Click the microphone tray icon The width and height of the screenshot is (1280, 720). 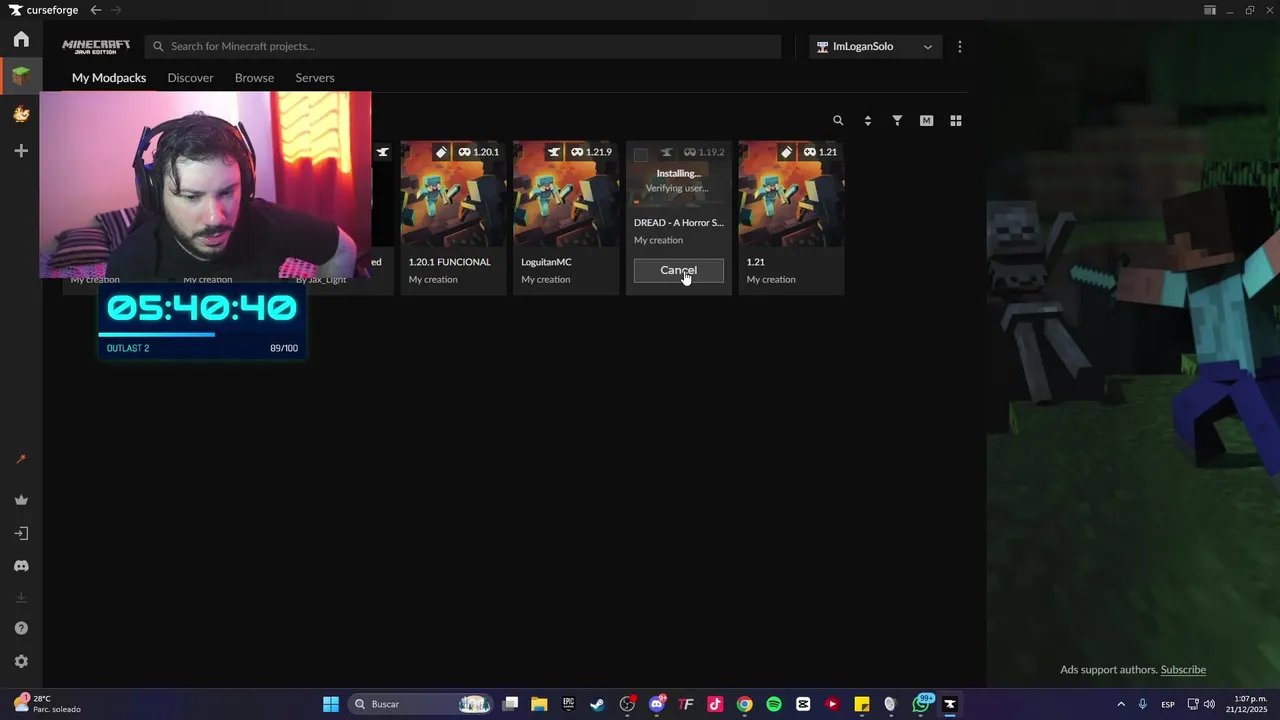tap(1143, 704)
